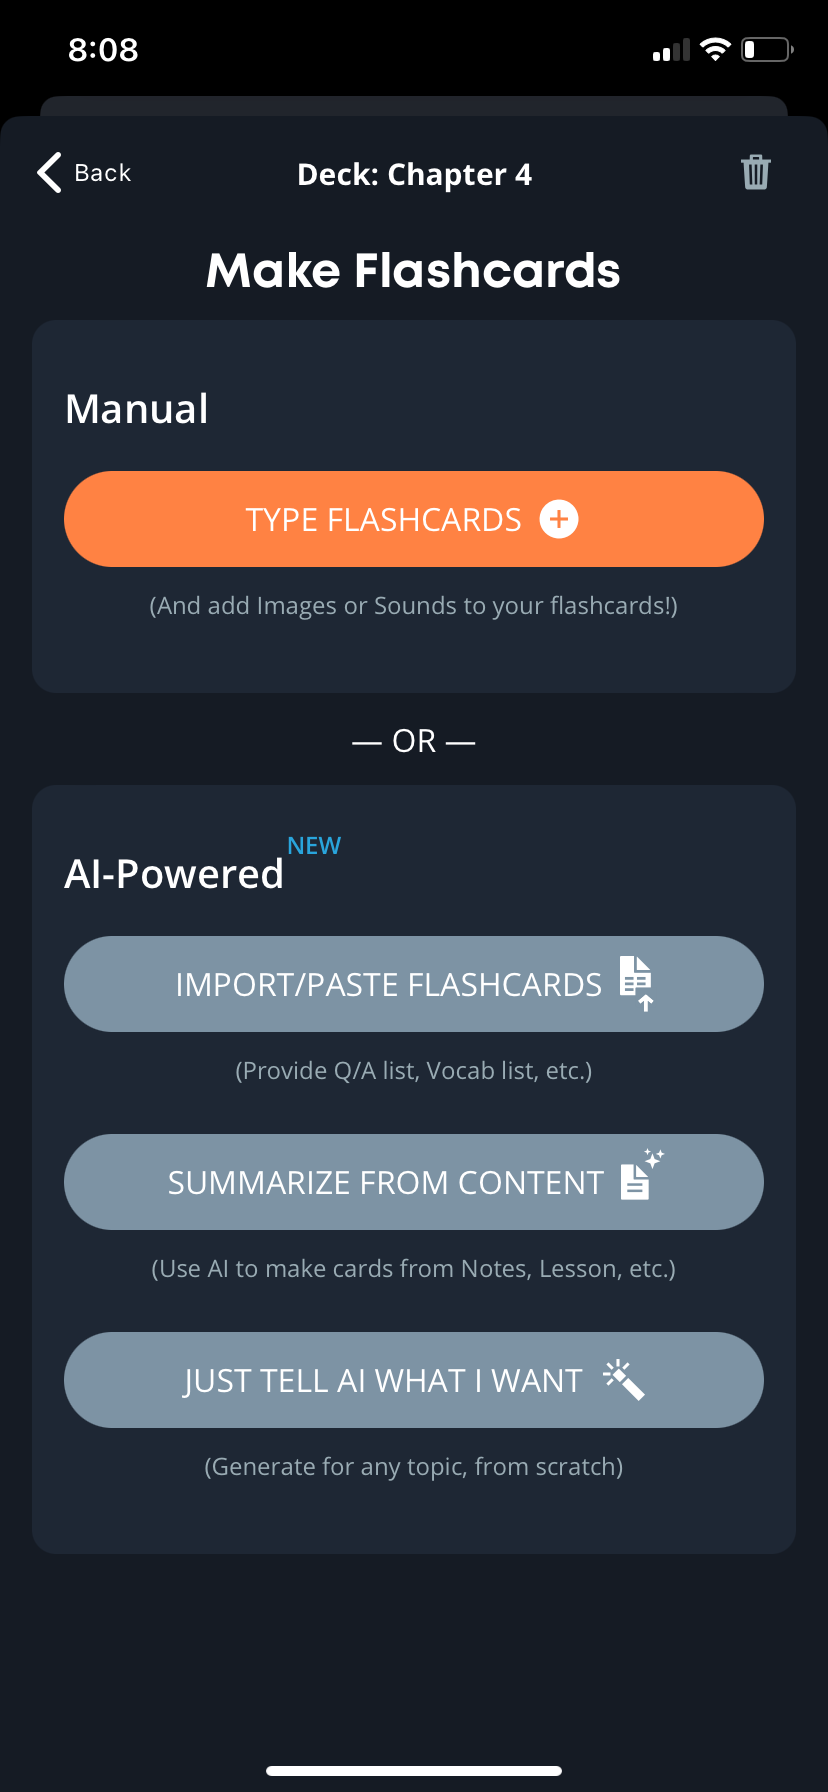The image size is (828, 1792).
Task: Go back using the Back text
Action: click(103, 173)
